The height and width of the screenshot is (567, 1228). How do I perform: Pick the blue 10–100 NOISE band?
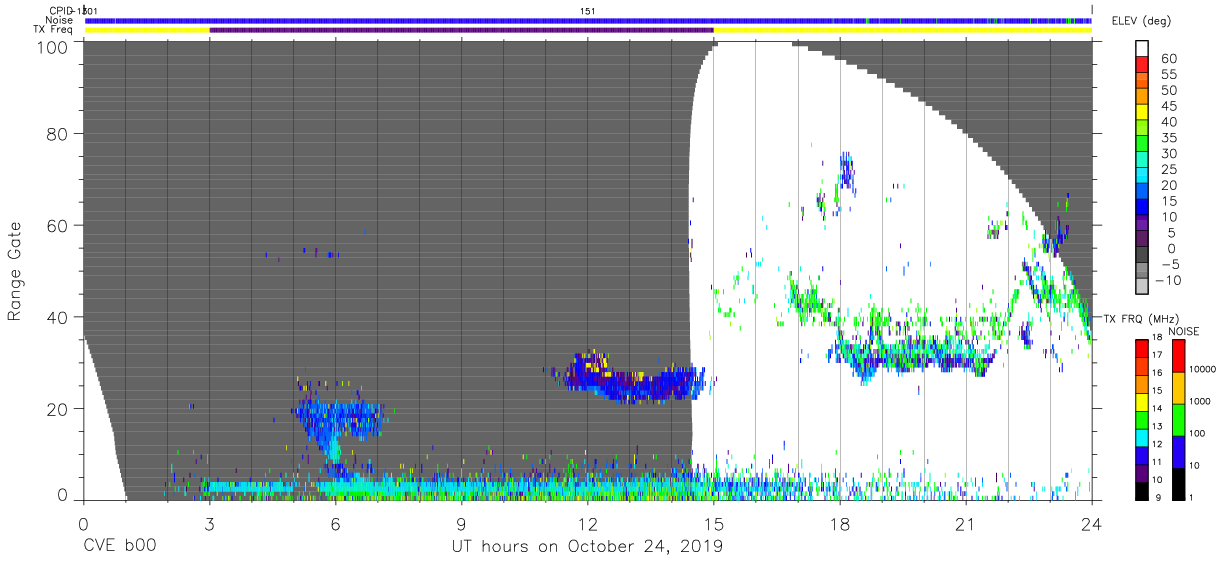click(1177, 451)
